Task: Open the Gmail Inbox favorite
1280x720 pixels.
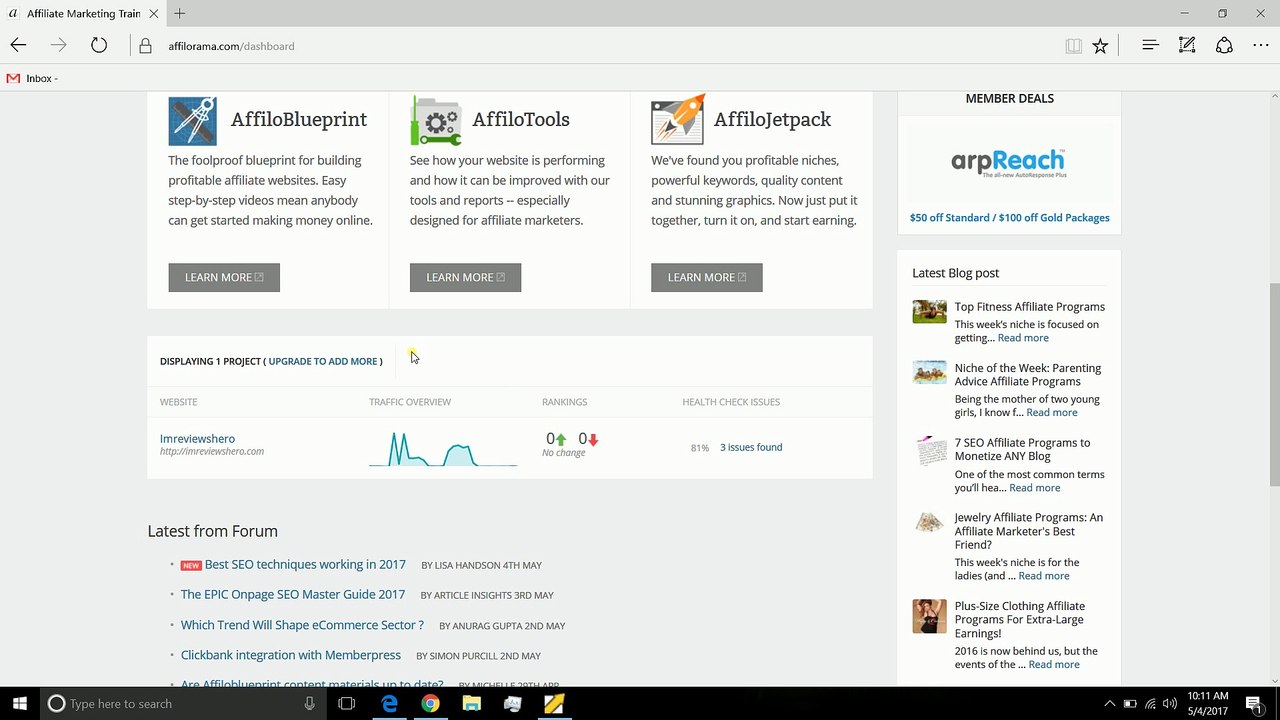Action: click(x=32, y=78)
